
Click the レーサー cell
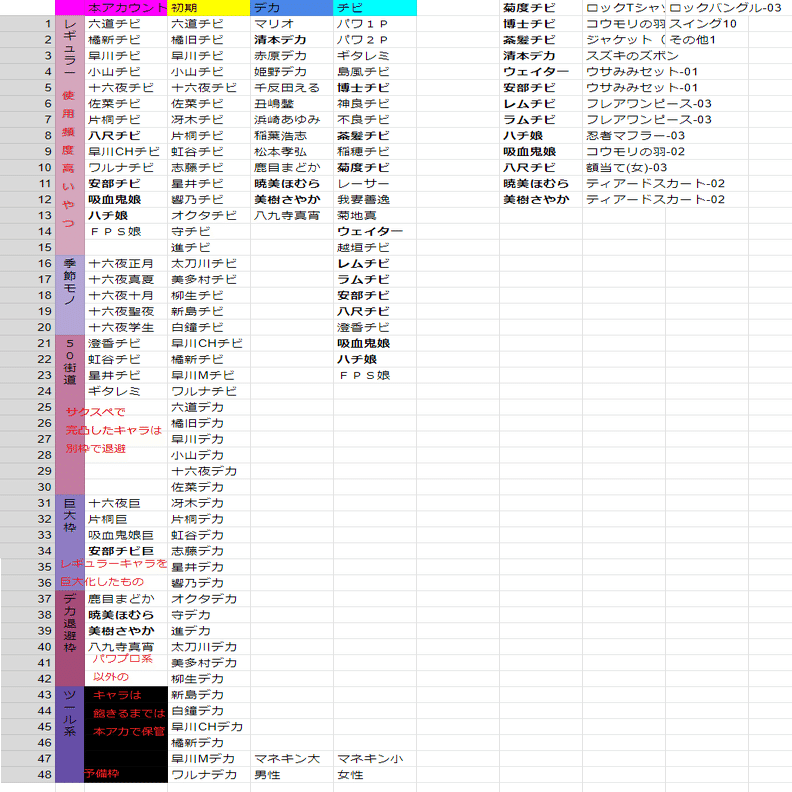pyautogui.click(x=375, y=184)
